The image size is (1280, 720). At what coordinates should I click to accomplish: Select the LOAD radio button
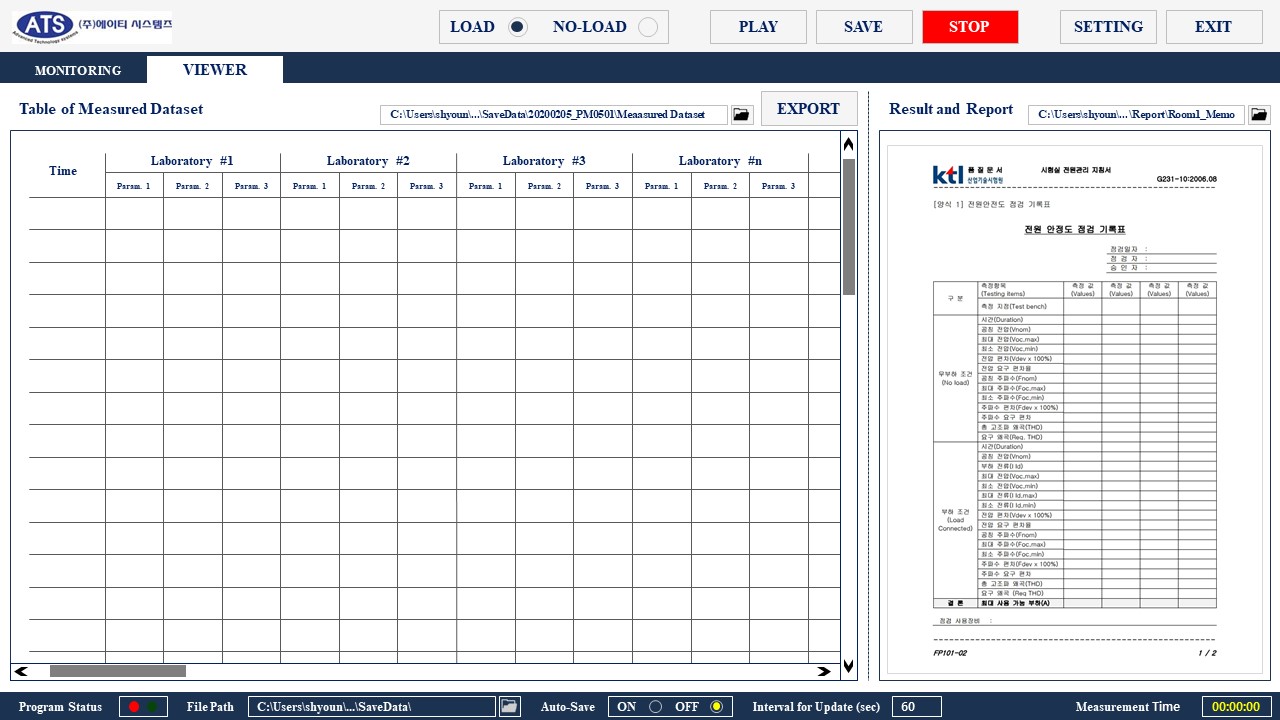click(x=517, y=27)
